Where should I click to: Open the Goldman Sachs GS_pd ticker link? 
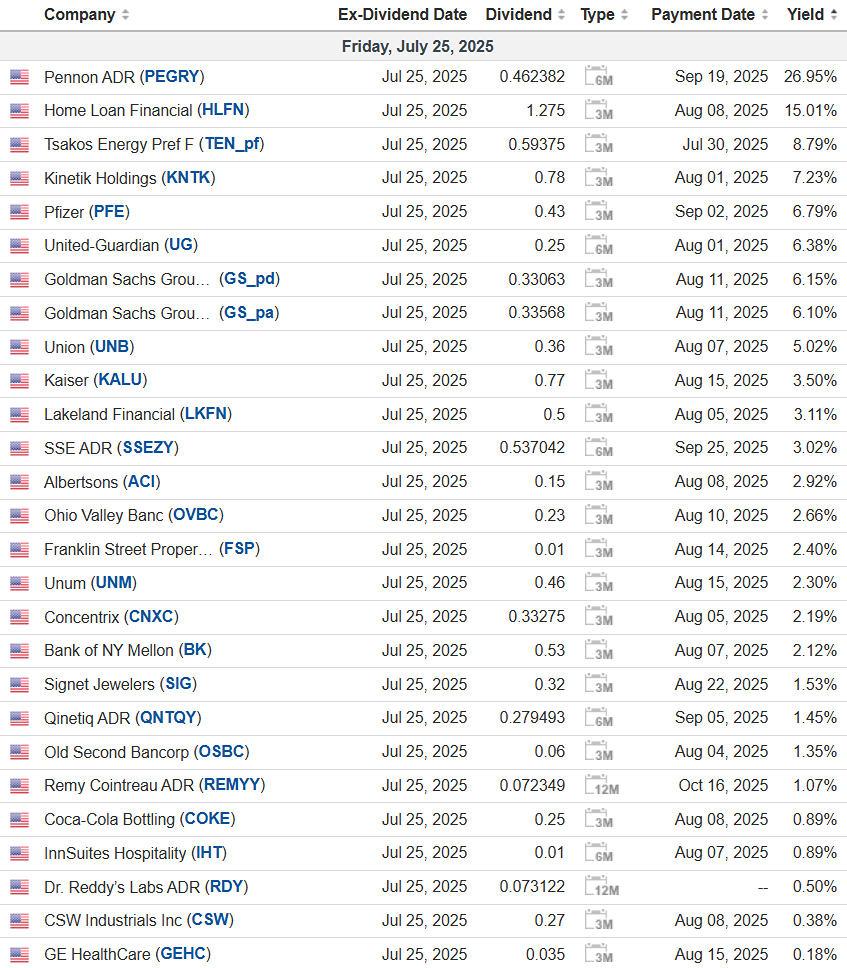249,279
